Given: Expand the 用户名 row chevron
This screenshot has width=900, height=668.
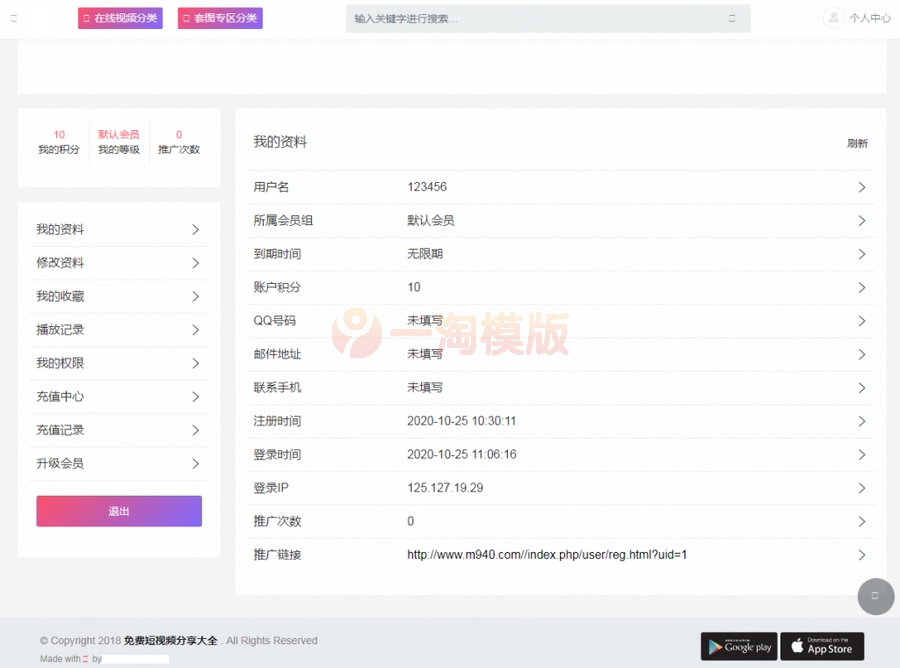Looking at the screenshot, I should click(861, 187).
